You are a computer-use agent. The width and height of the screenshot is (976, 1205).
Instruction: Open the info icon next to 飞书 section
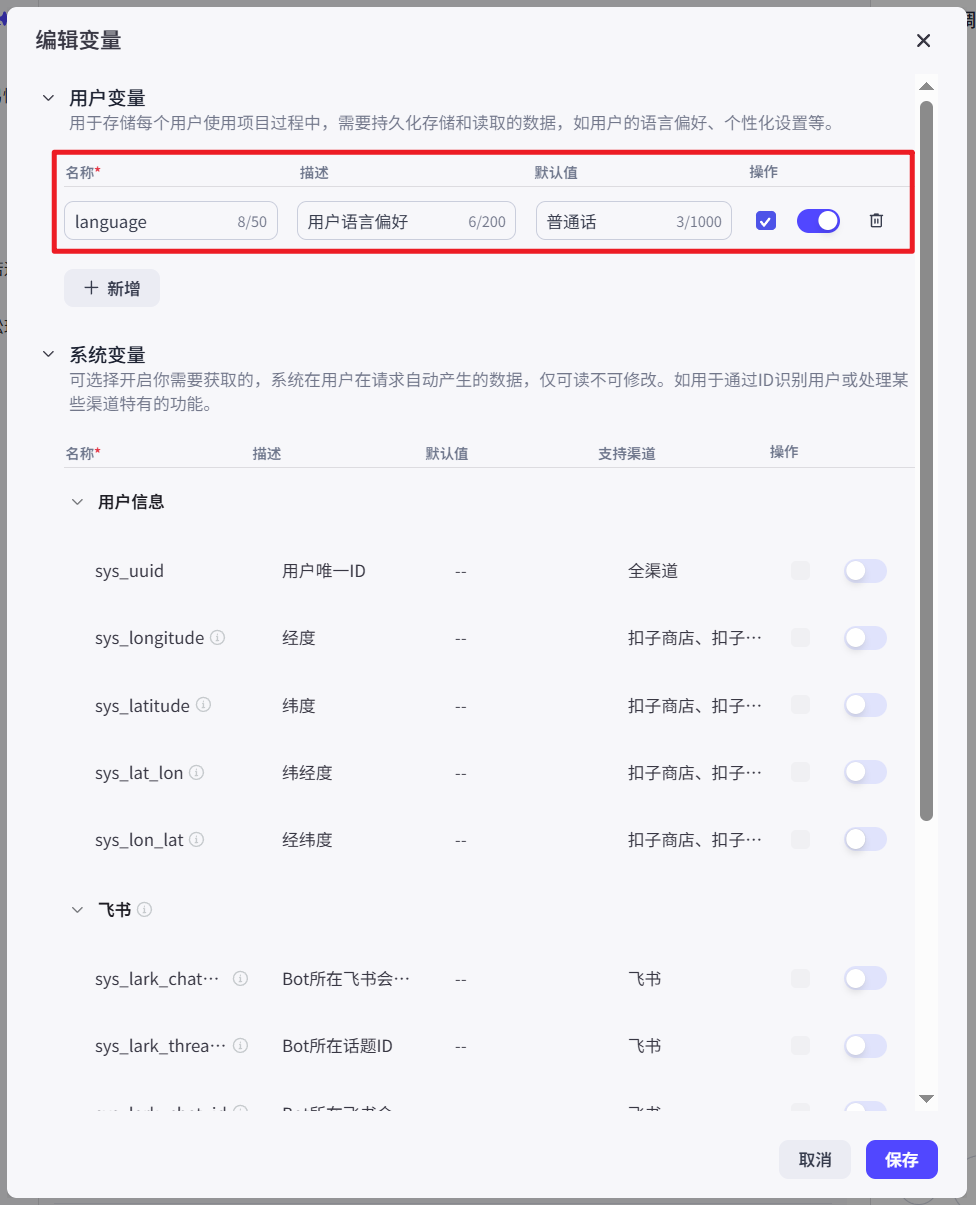[x=143, y=909]
